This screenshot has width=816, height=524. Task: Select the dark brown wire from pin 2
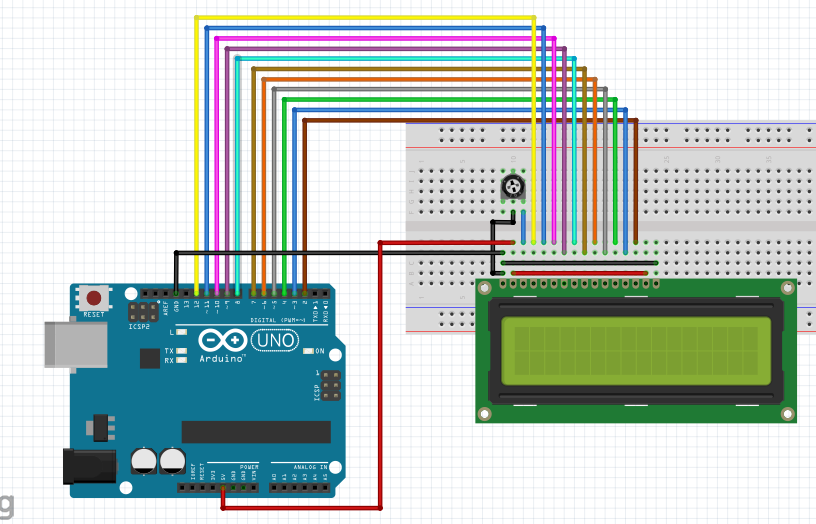pyautogui.click(x=470, y=120)
